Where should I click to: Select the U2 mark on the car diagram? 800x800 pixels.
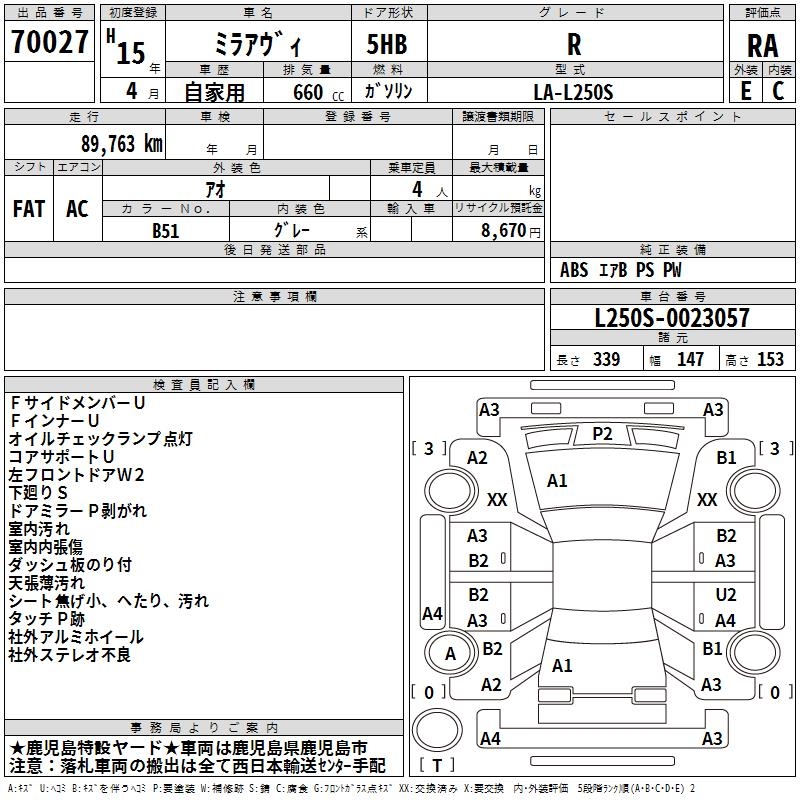726,595
